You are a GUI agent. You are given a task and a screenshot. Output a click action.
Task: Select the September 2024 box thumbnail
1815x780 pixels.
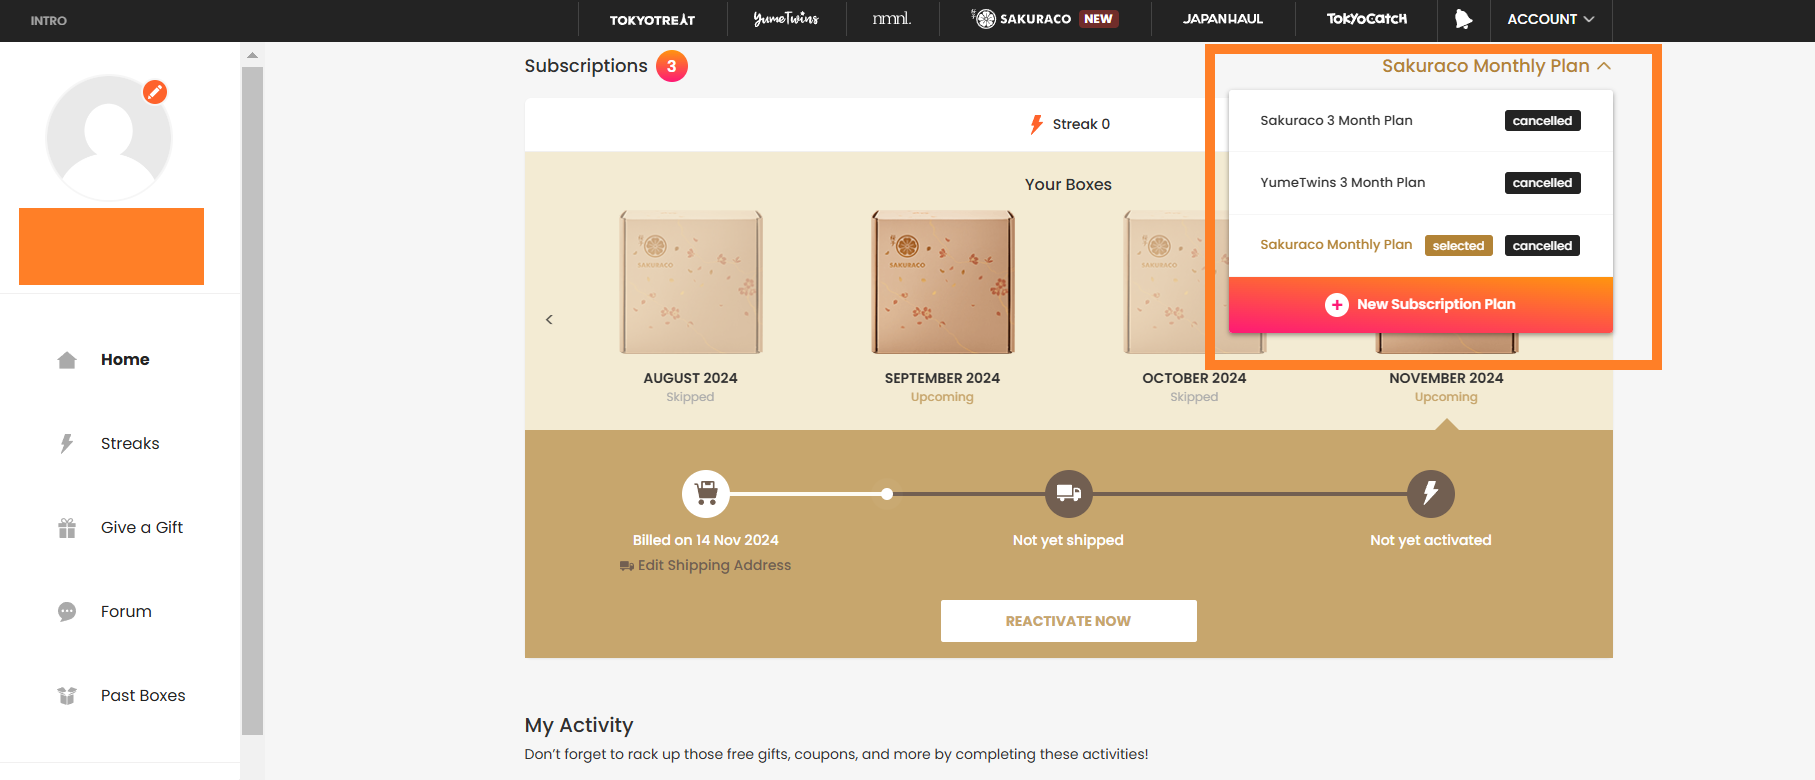pos(943,282)
